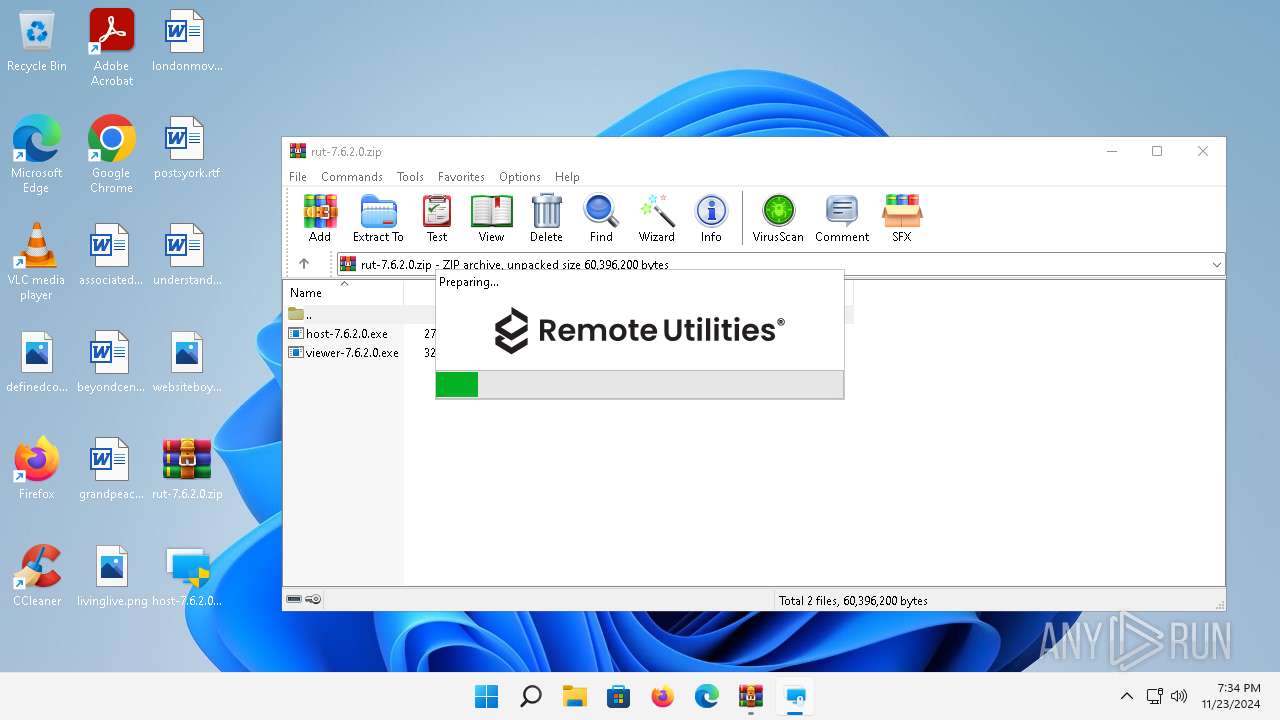Open the Favorites menu
This screenshot has width=1280, height=720.
pos(461,177)
